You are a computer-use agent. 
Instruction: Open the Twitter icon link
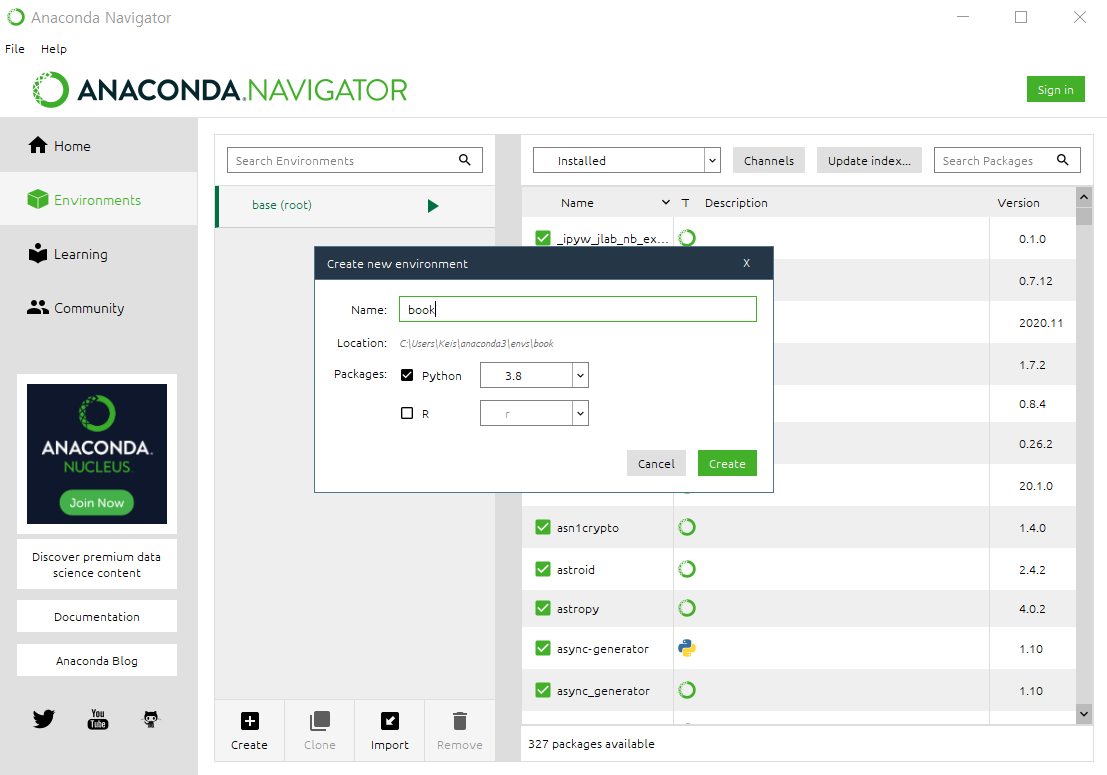[44, 719]
